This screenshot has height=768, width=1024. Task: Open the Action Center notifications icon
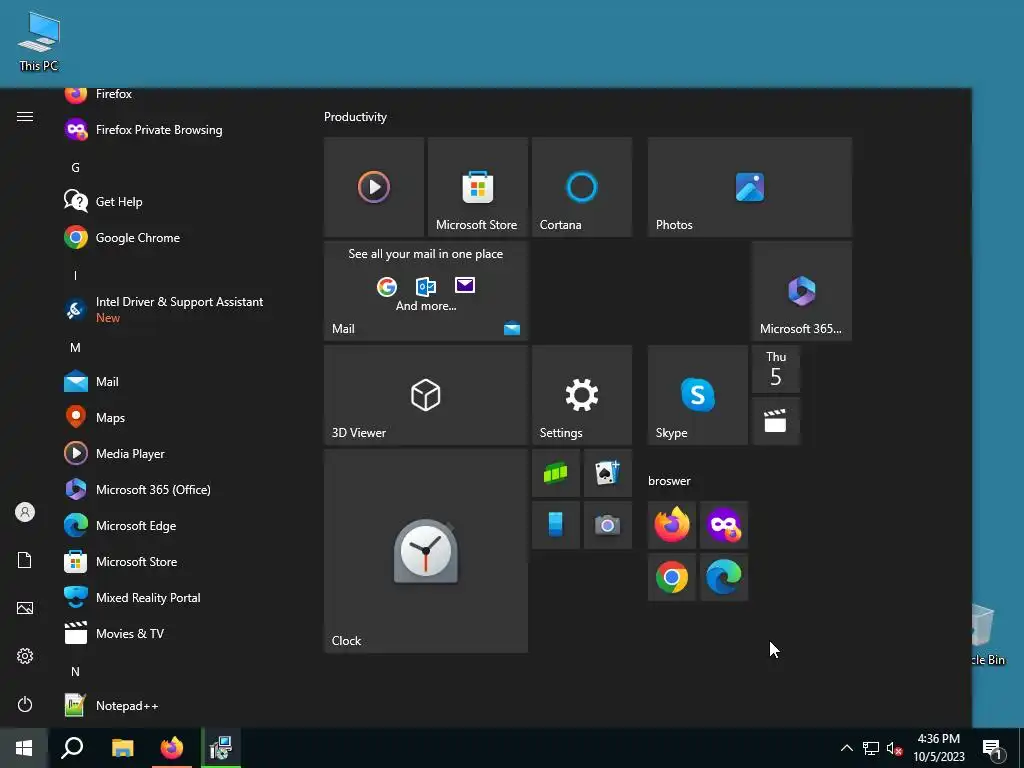(x=993, y=749)
